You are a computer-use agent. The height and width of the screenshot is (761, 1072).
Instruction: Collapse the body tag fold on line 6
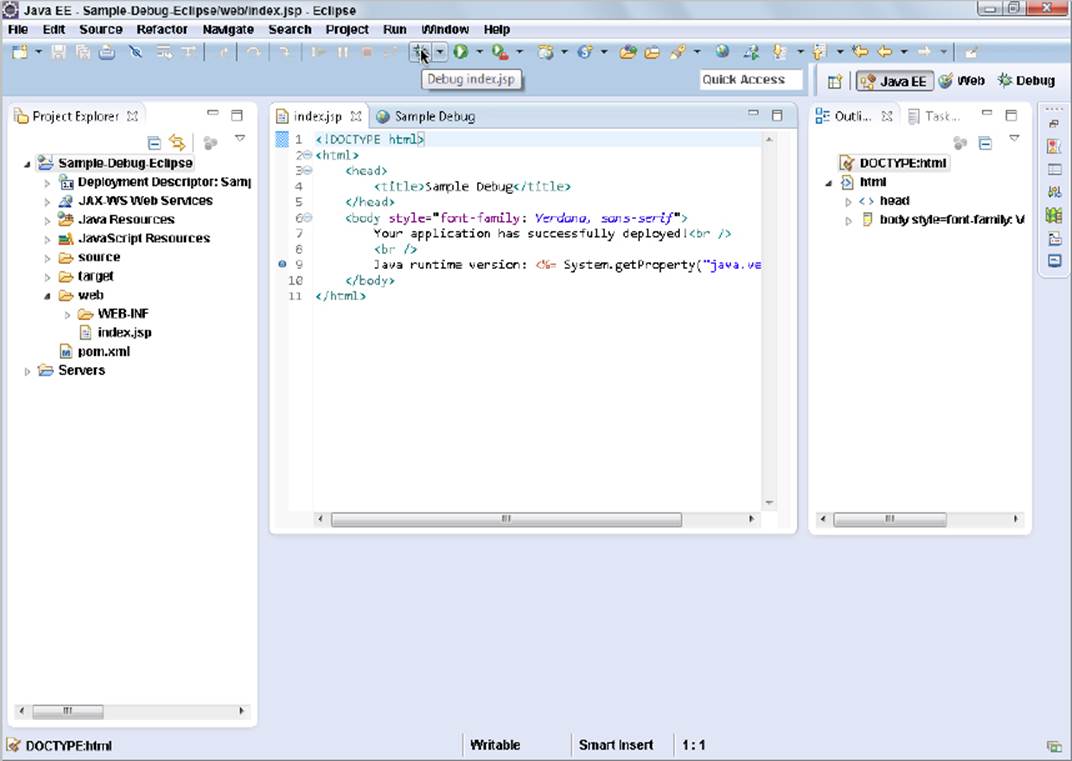tap(308, 217)
